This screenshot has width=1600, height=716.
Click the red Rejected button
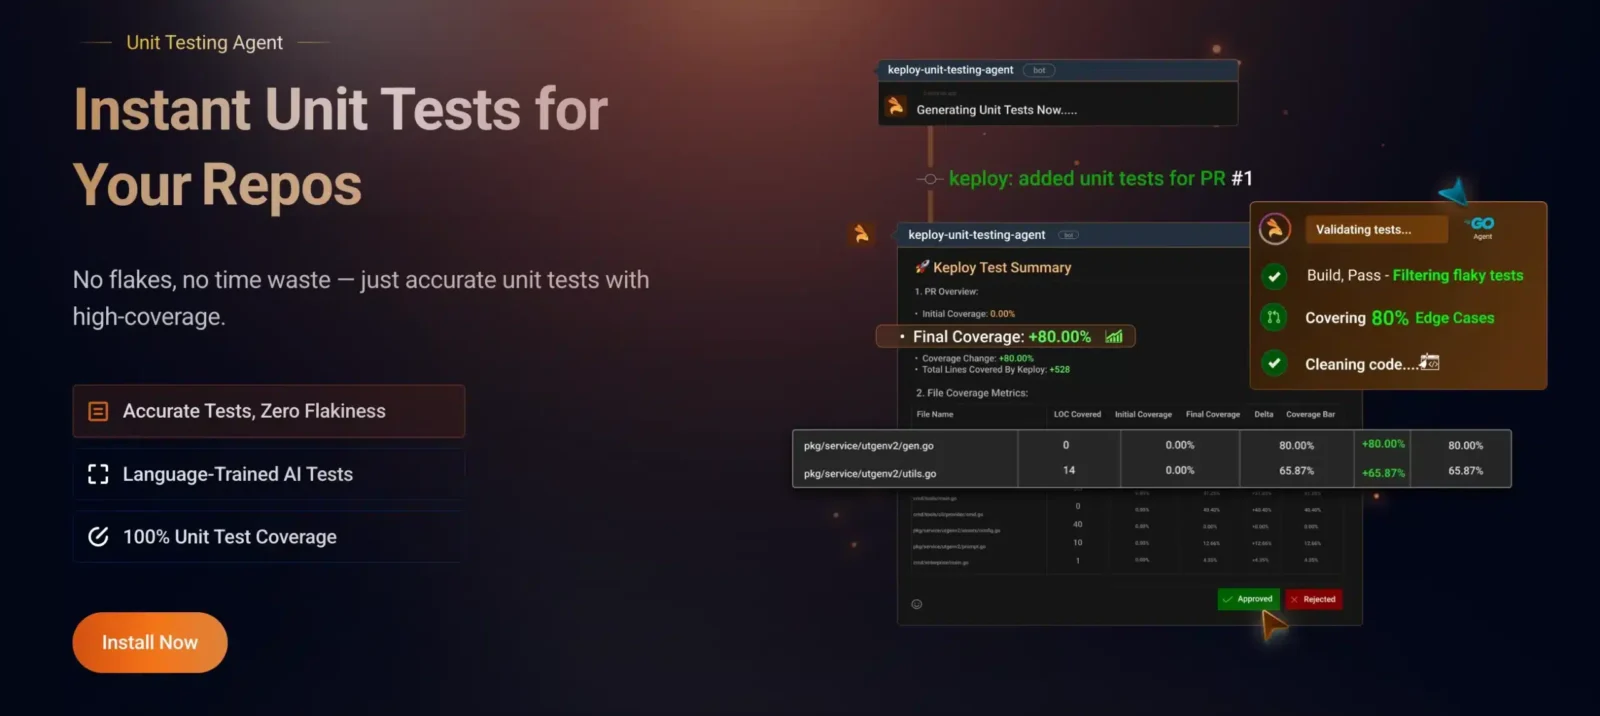(1313, 599)
